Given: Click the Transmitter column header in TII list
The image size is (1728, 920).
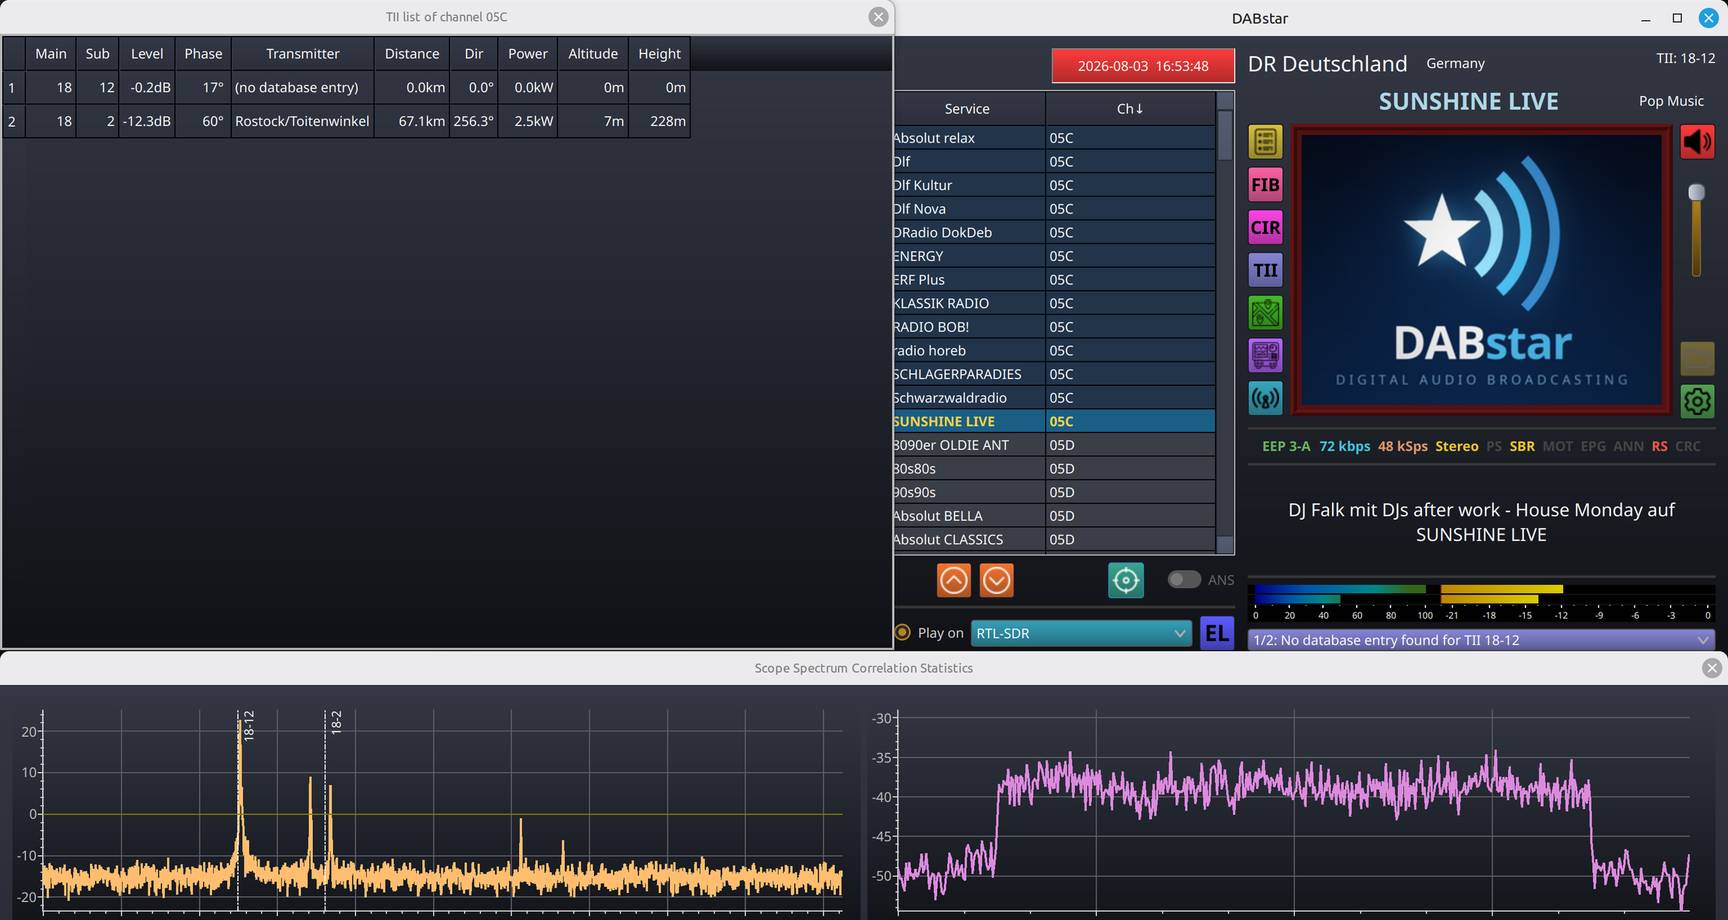Looking at the screenshot, I should pos(302,54).
